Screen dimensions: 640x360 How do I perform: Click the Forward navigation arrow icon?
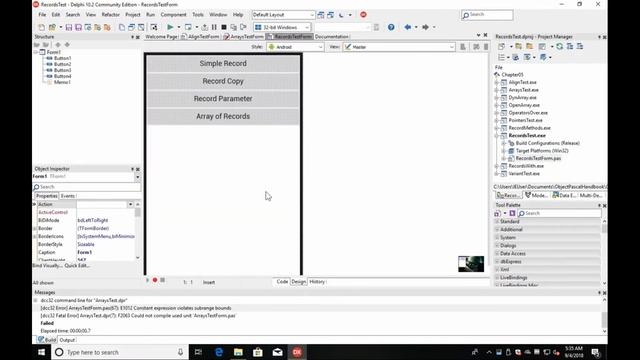425,27
